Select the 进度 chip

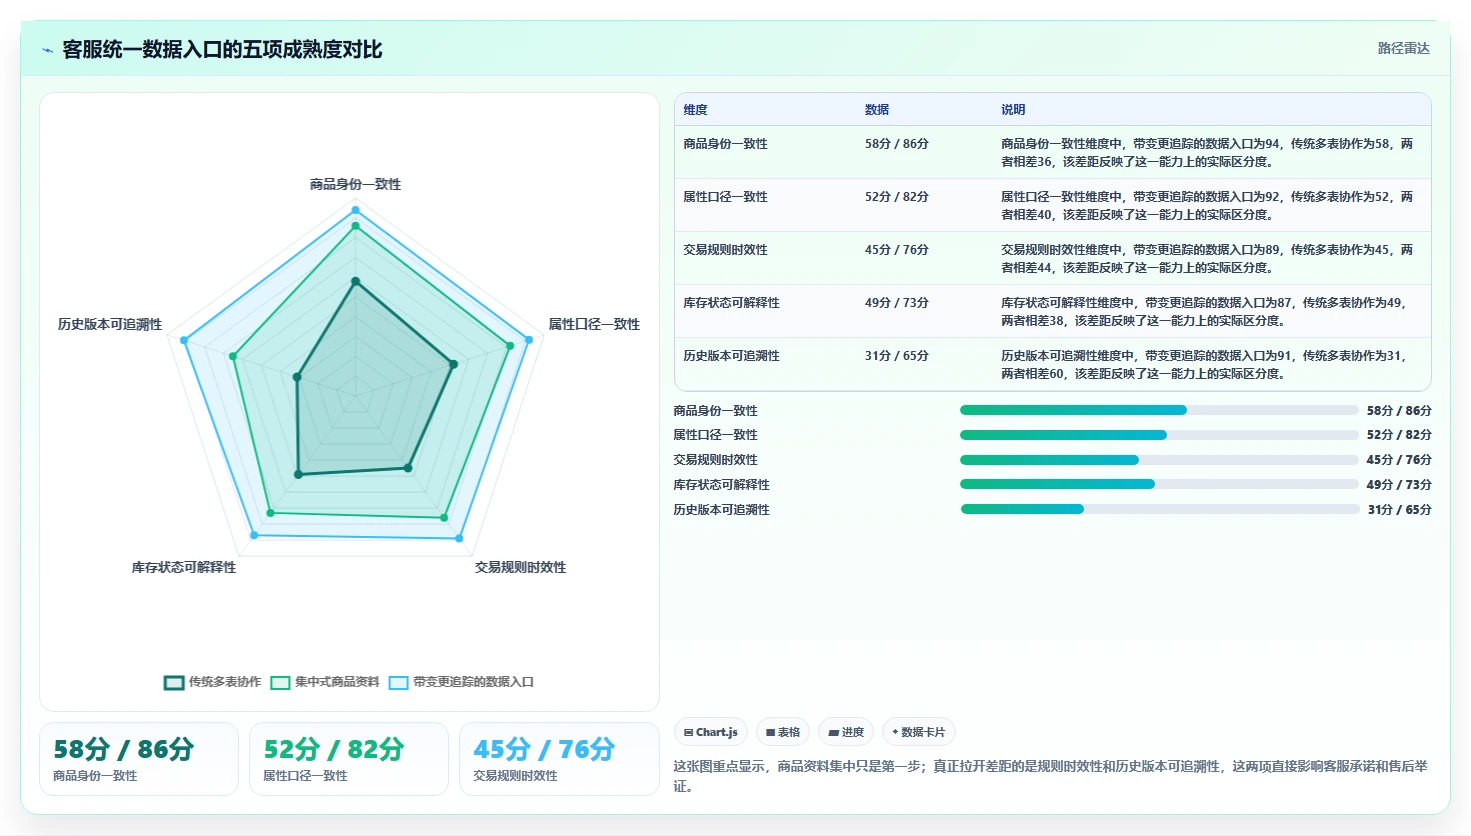click(846, 732)
